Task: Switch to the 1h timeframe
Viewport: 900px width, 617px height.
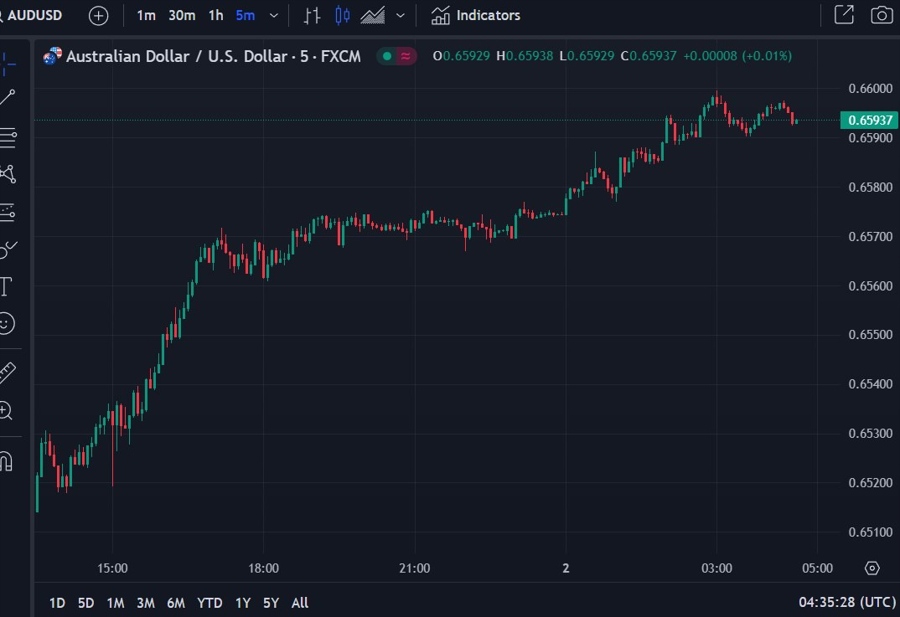Action: pyautogui.click(x=216, y=15)
